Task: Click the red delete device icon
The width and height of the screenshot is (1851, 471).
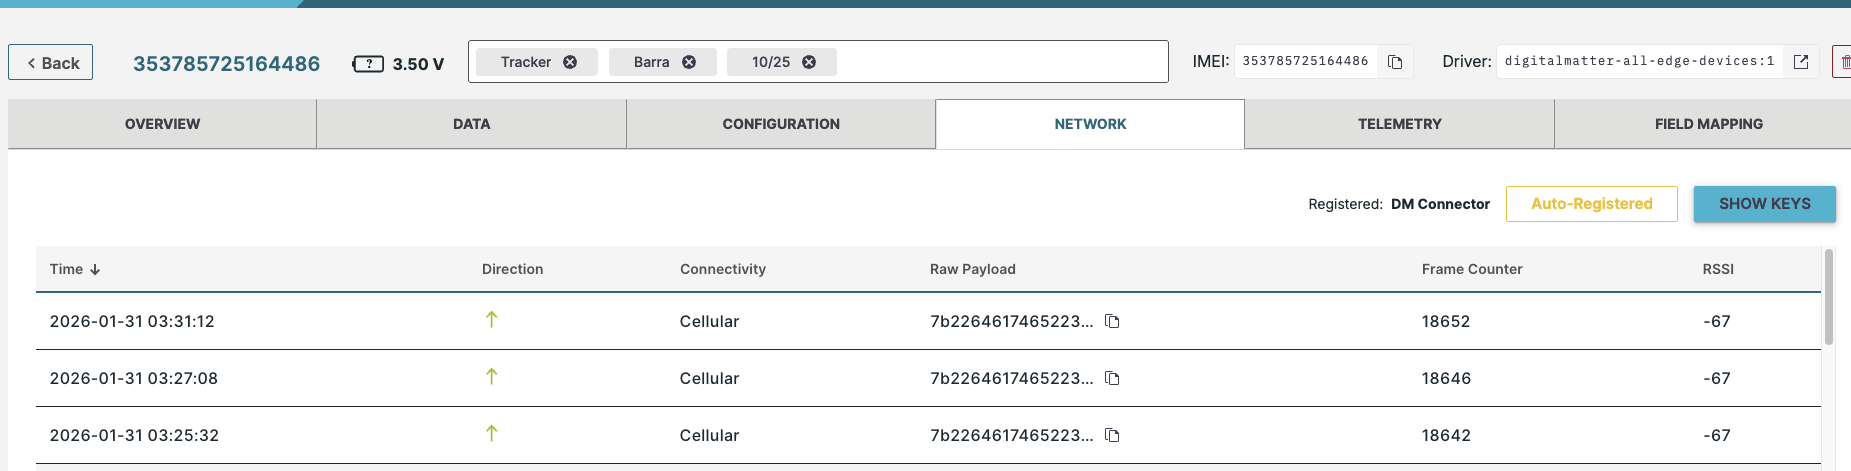Action: [x=1843, y=62]
